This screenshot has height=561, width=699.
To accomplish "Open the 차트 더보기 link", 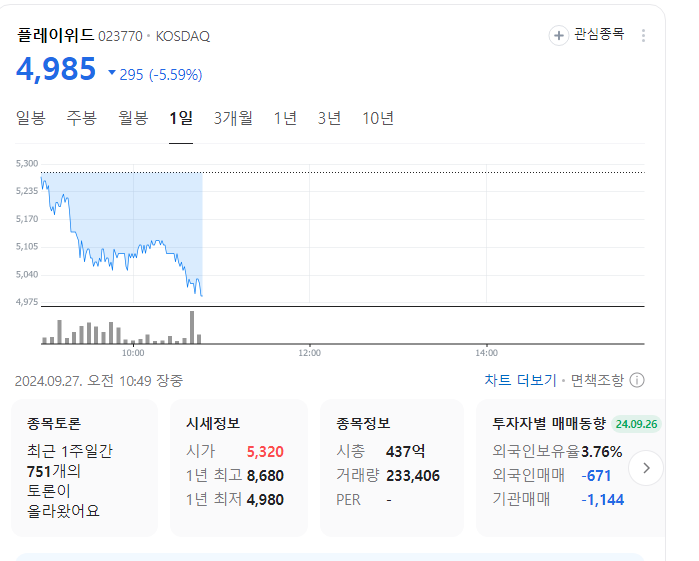I will 520,380.
